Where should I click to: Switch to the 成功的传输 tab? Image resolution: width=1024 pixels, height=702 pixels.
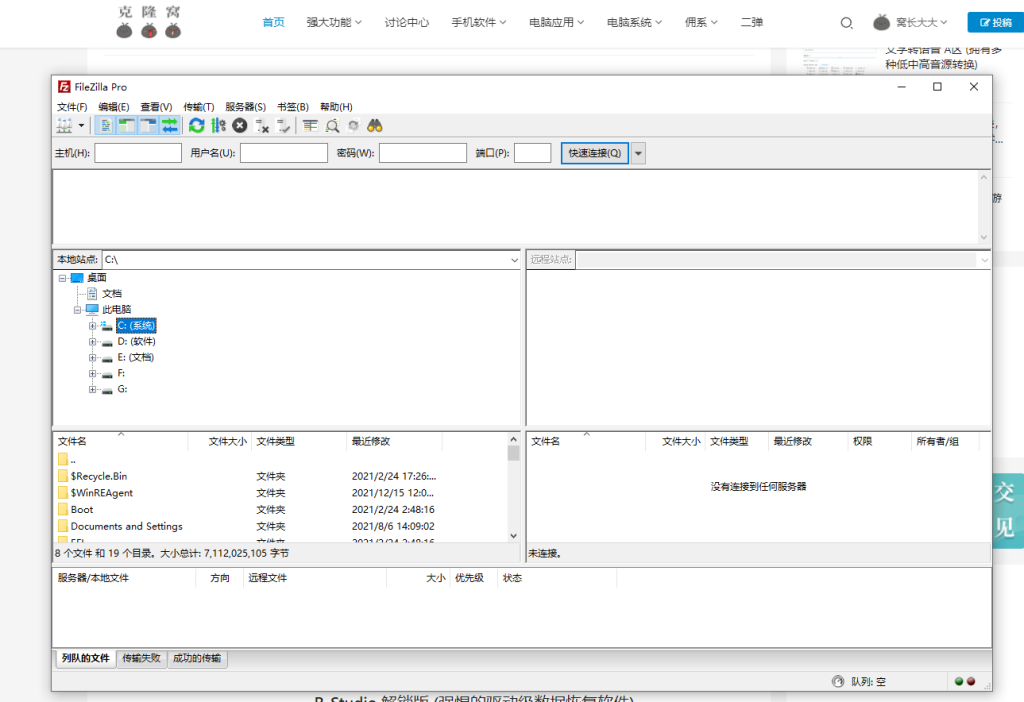197,658
